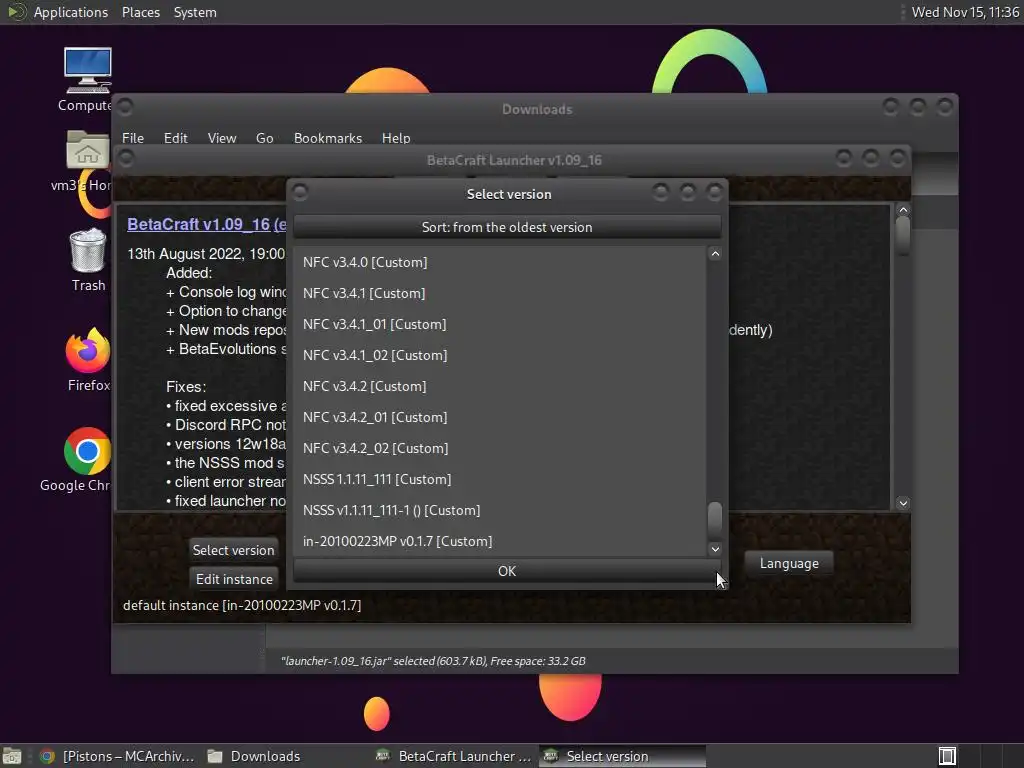1024x768 pixels.
Task: Open the Edit menu in Downloads window
Action: click(x=175, y=138)
